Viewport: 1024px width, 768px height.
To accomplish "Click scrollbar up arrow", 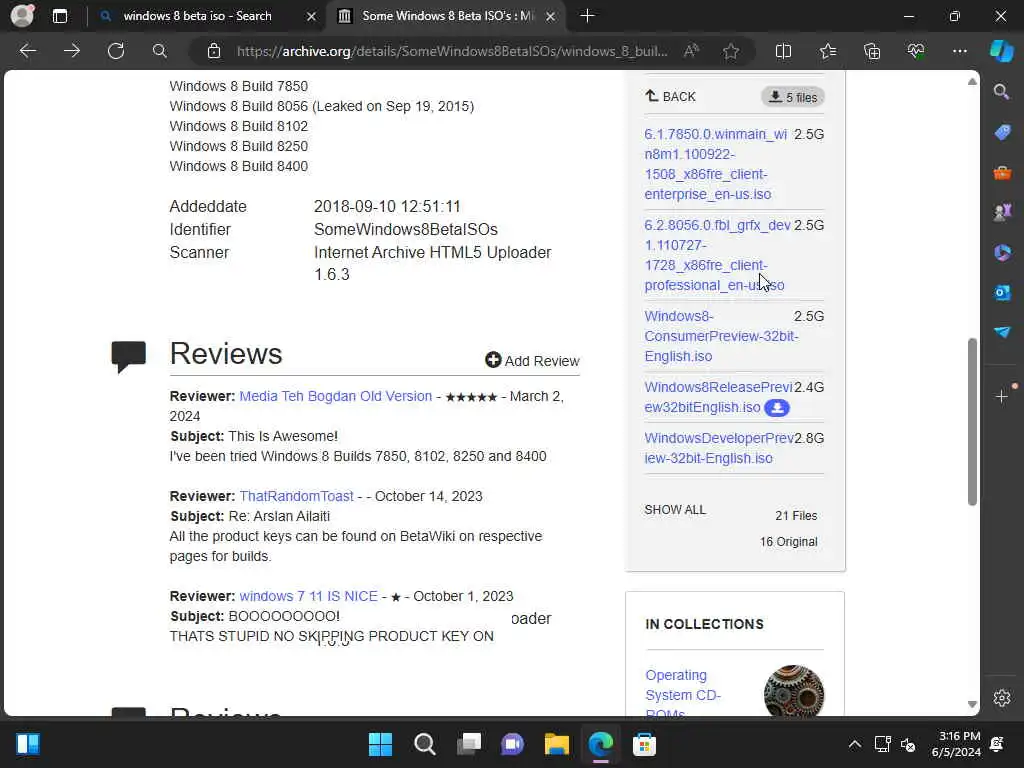I will (x=972, y=82).
